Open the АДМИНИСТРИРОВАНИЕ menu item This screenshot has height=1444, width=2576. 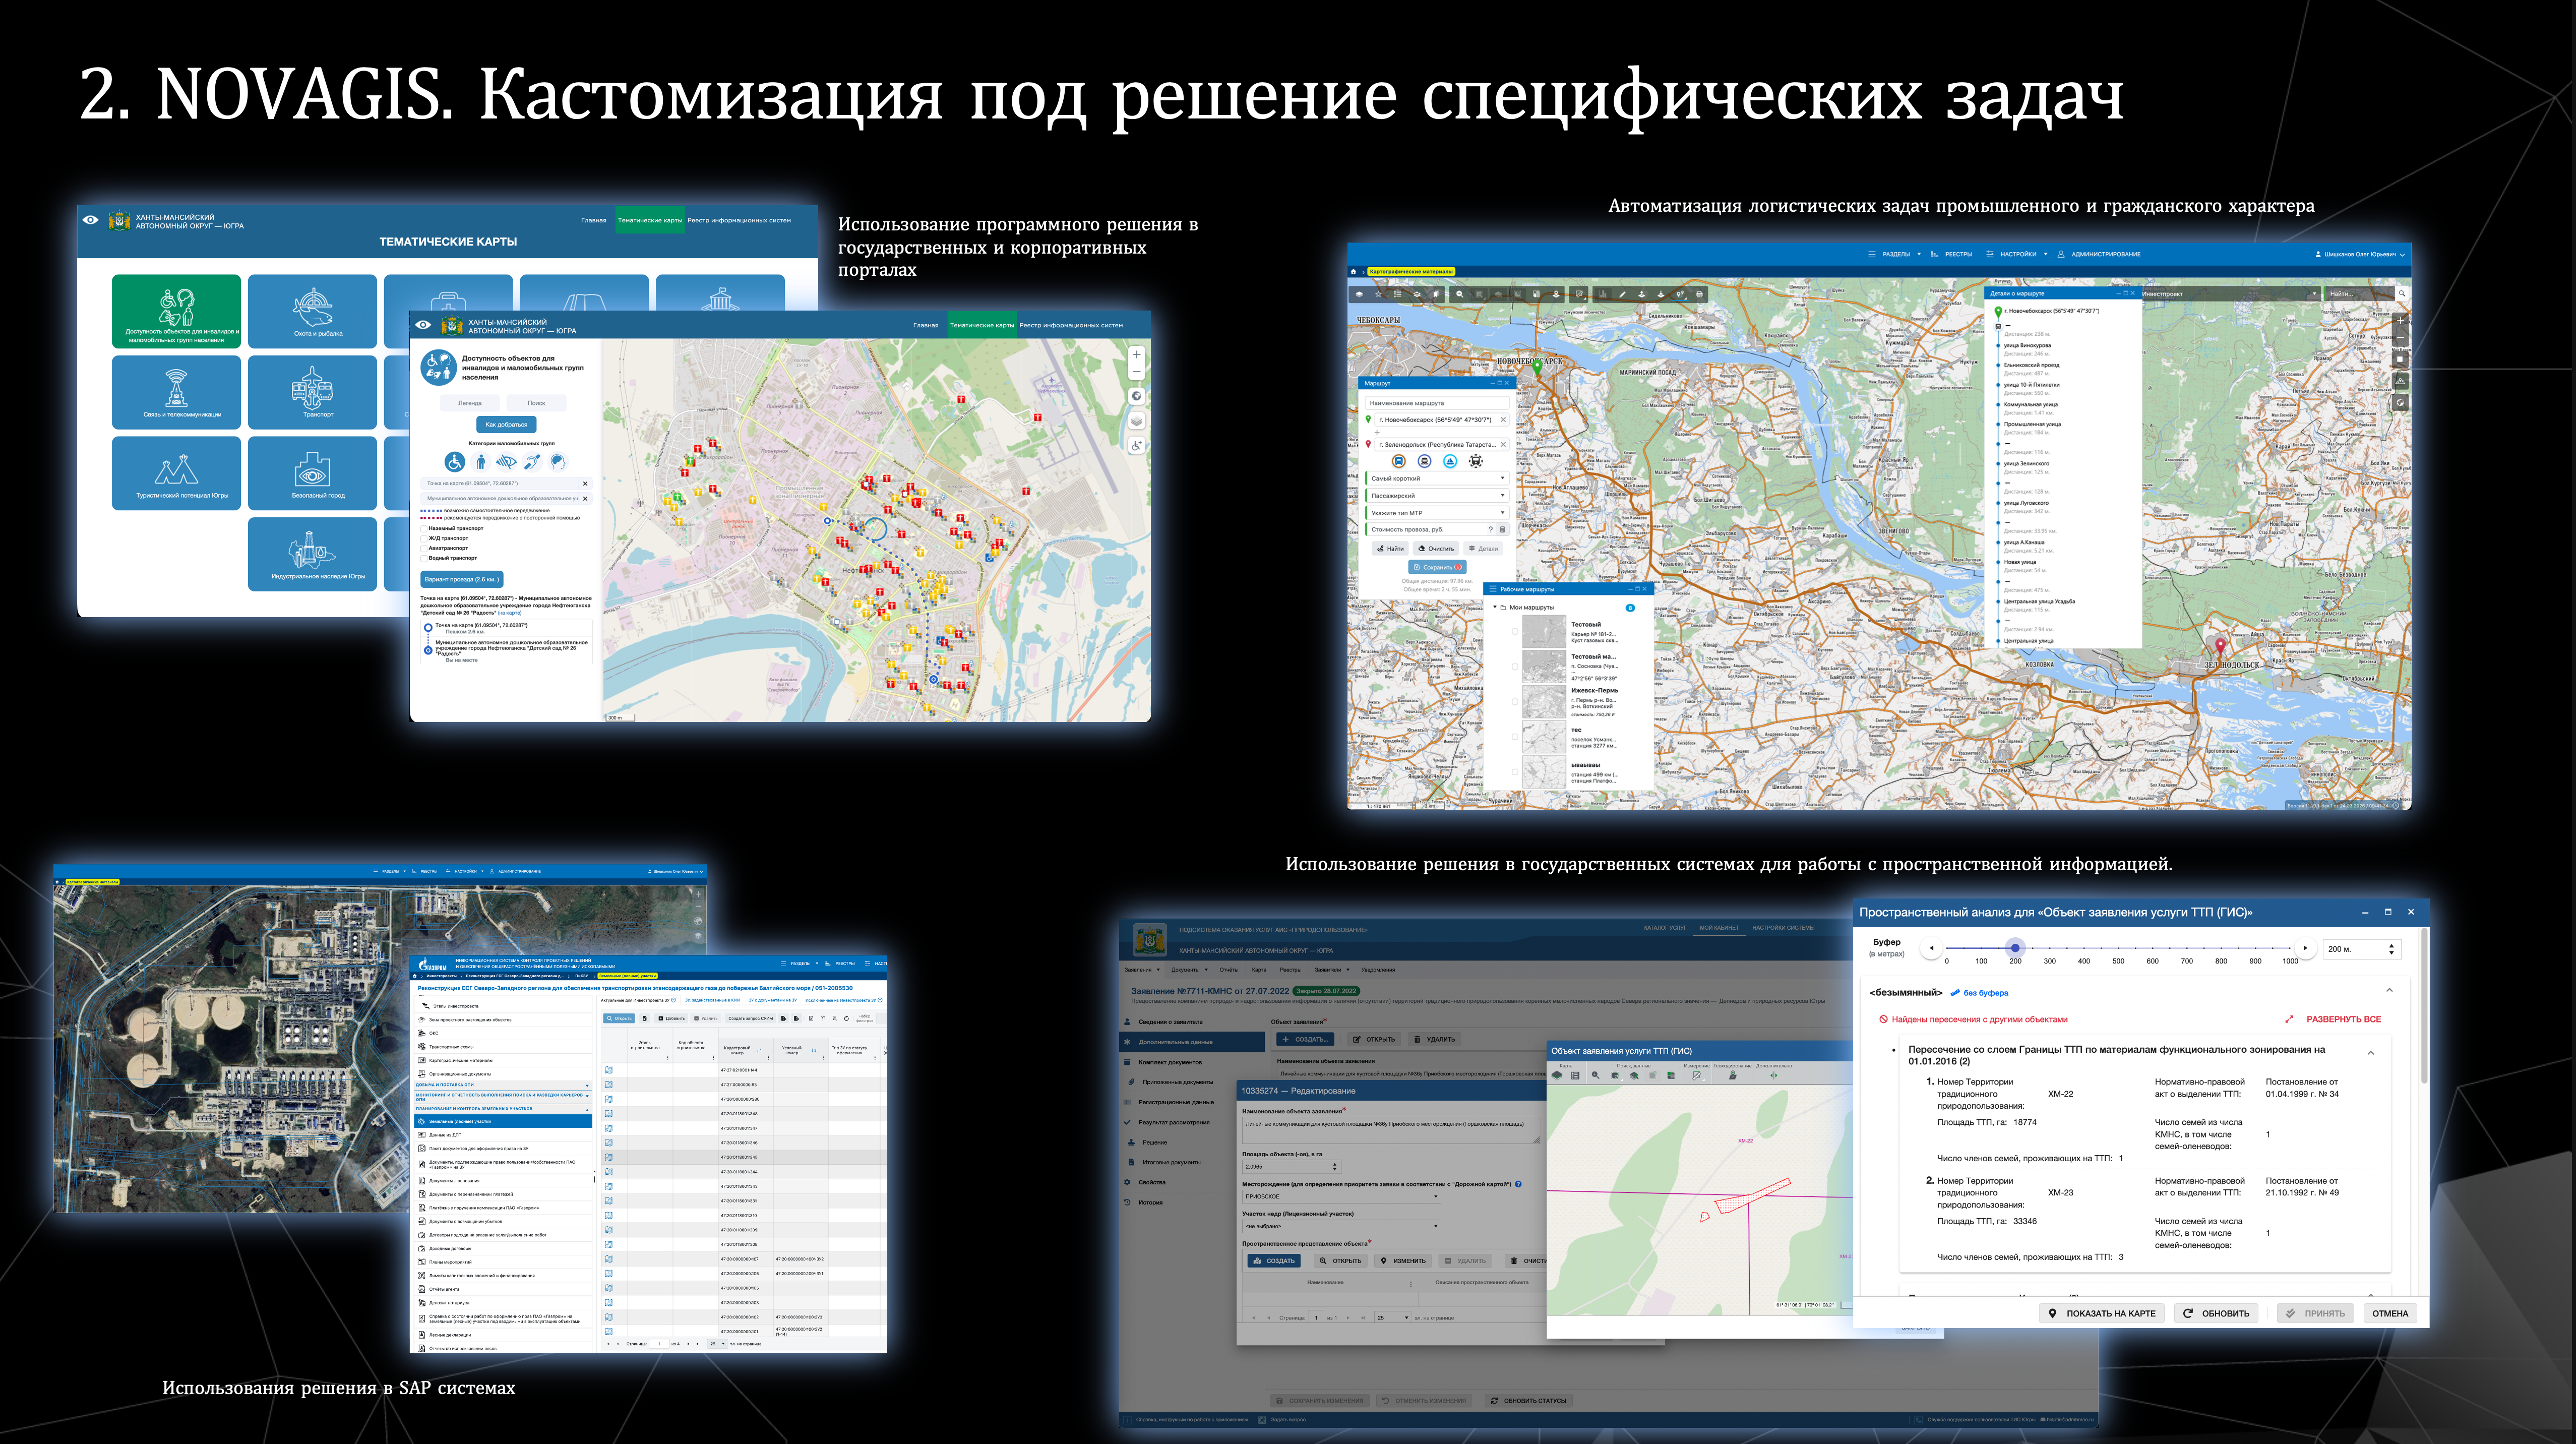[x=2099, y=254]
